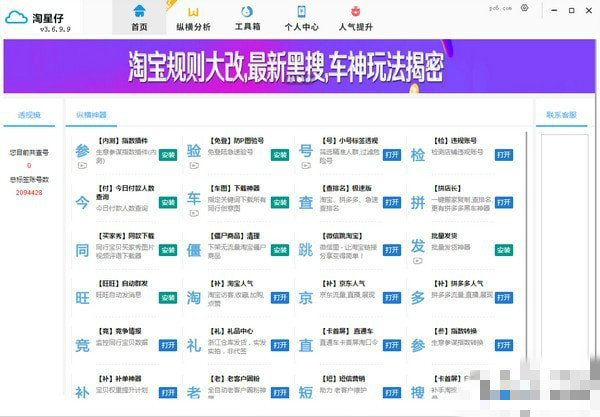Open 【号】小号标签透视 tool
The height and width of the screenshot is (417, 600).
click(x=392, y=155)
